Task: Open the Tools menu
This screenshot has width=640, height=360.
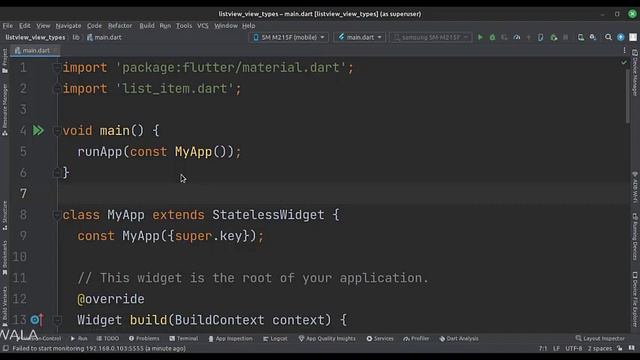Action: coord(184,25)
